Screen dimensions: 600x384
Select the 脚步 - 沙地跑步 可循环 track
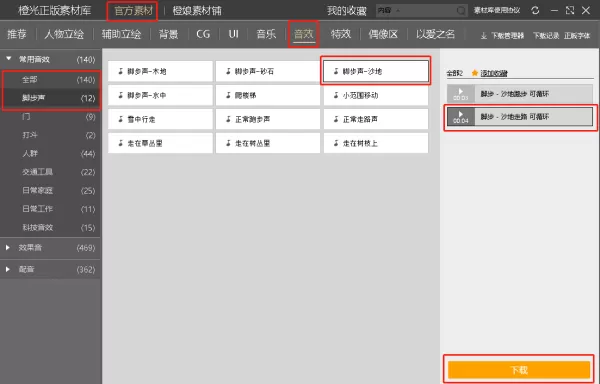tap(520, 94)
